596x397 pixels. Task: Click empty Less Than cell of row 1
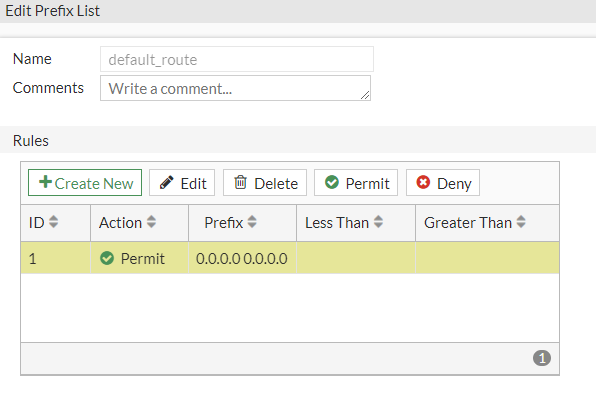tap(356, 258)
